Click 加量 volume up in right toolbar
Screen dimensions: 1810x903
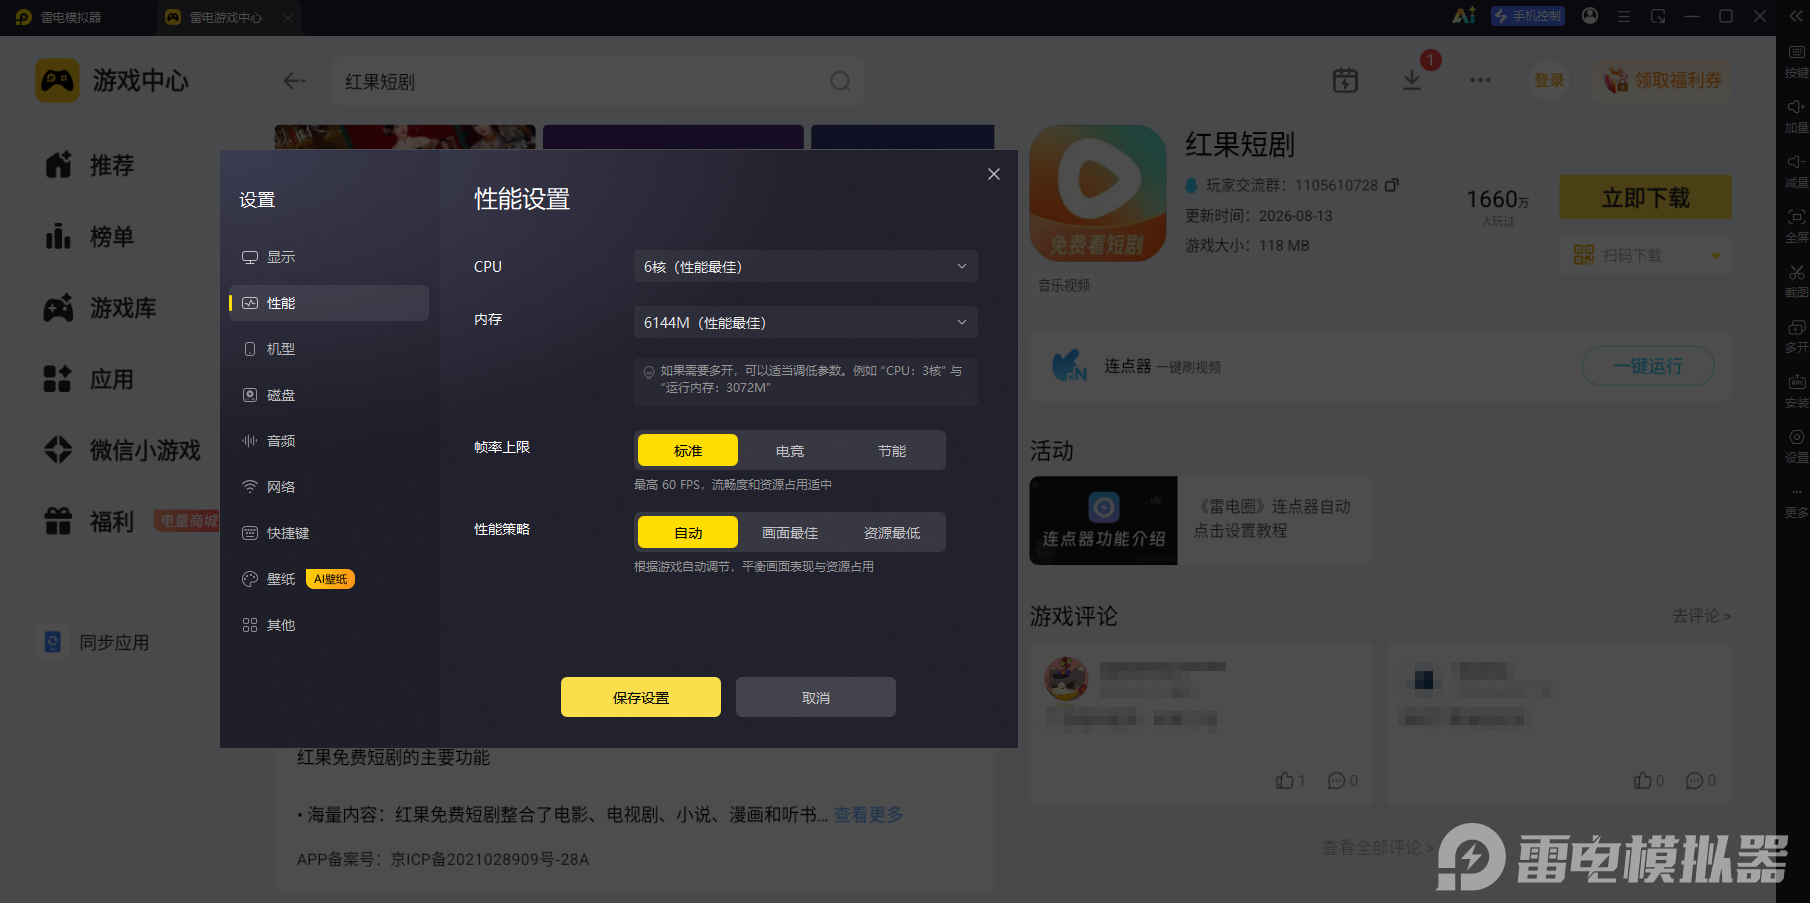pos(1796,116)
